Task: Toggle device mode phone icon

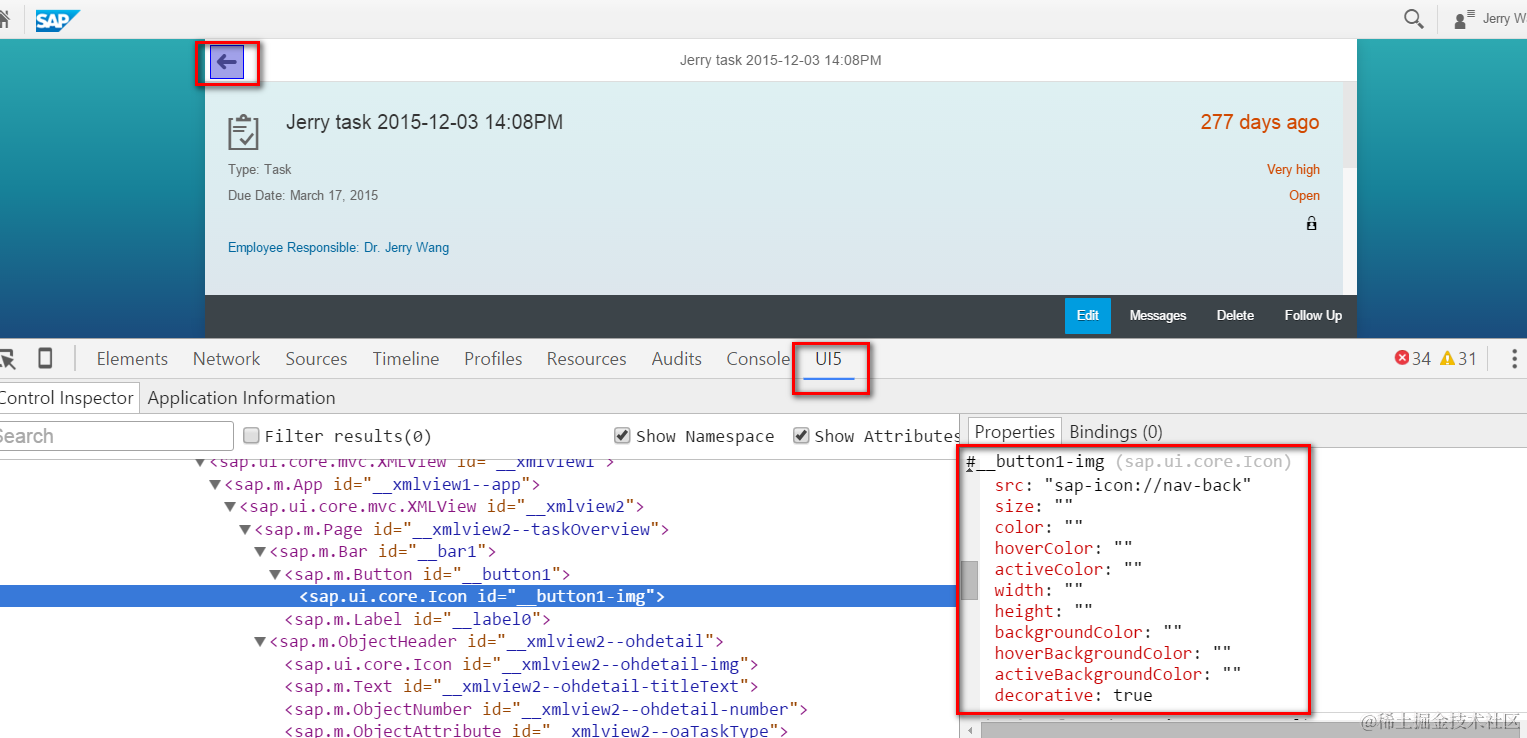Action: [x=44, y=359]
